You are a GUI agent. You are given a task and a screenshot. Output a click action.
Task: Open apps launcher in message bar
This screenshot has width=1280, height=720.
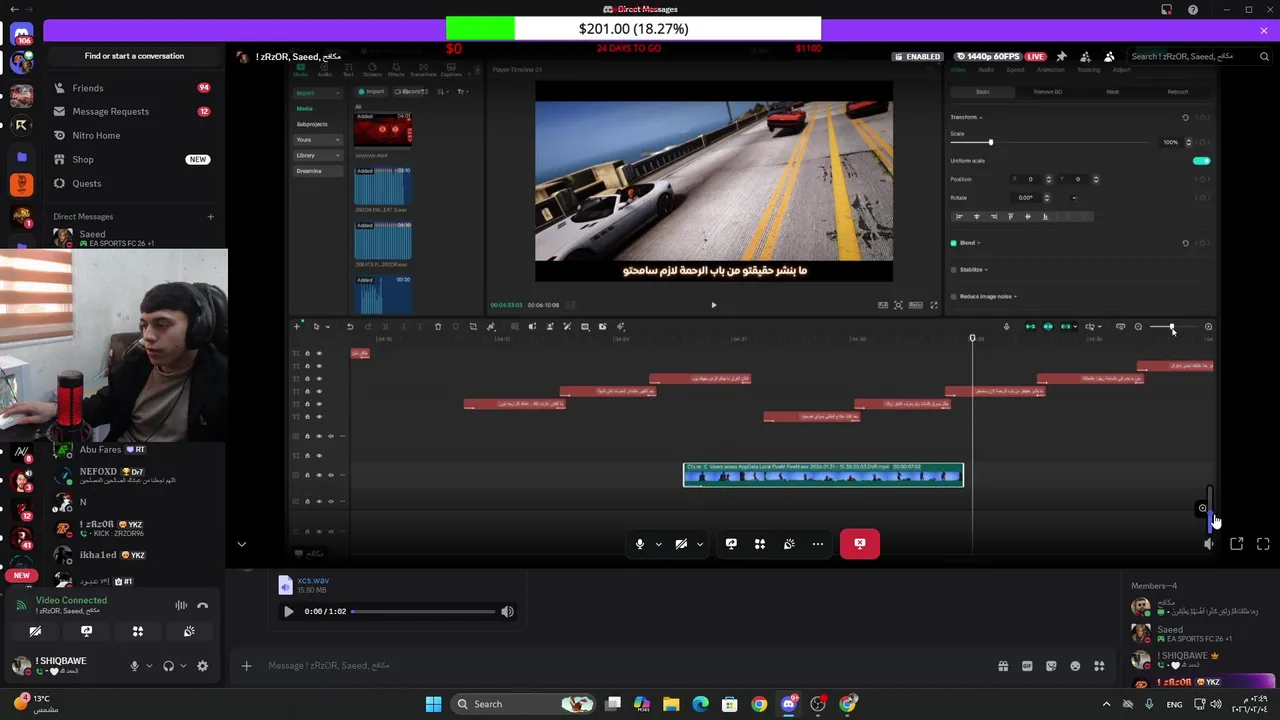coord(1099,666)
